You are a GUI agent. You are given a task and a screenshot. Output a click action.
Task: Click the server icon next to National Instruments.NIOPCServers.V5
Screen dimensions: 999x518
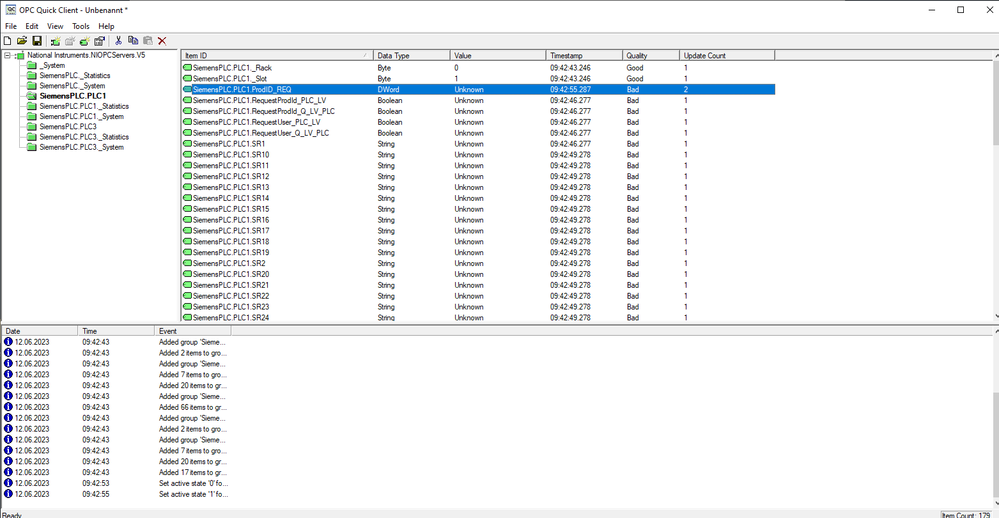coord(20,55)
